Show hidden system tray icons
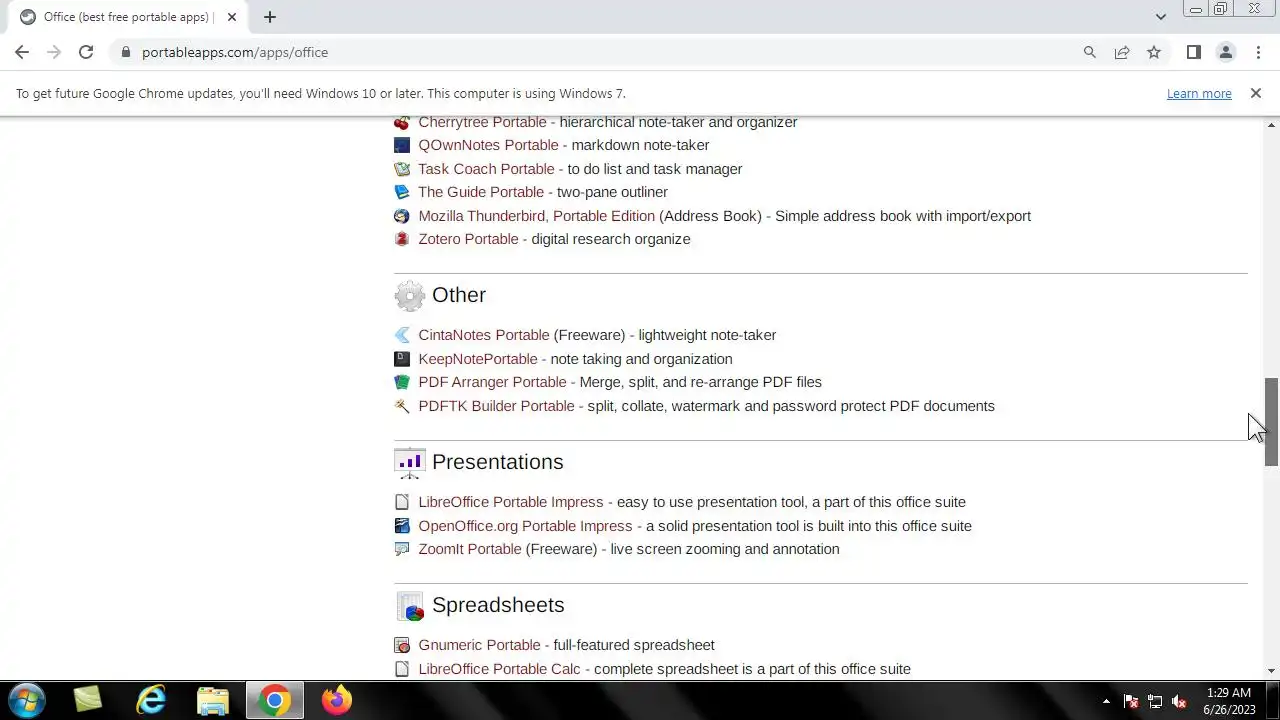Viewport: 1280px width, 720px height. tap(1106, 701)
